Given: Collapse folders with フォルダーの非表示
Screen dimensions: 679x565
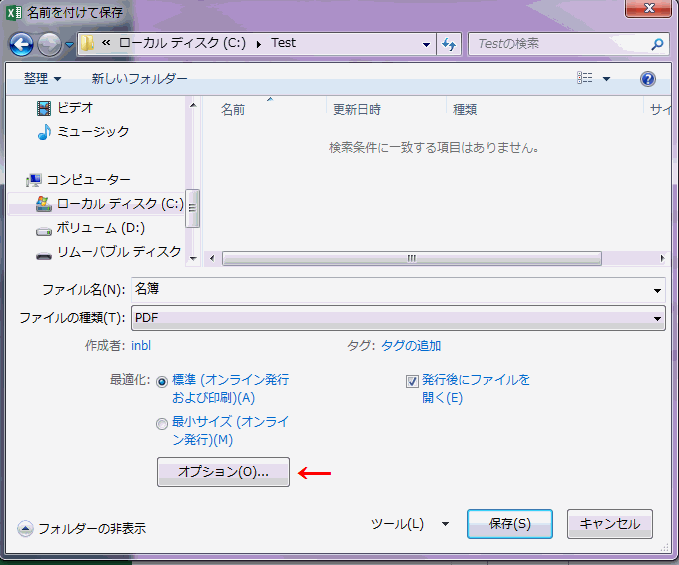Looking at the screenshot, I should point(82,529).
